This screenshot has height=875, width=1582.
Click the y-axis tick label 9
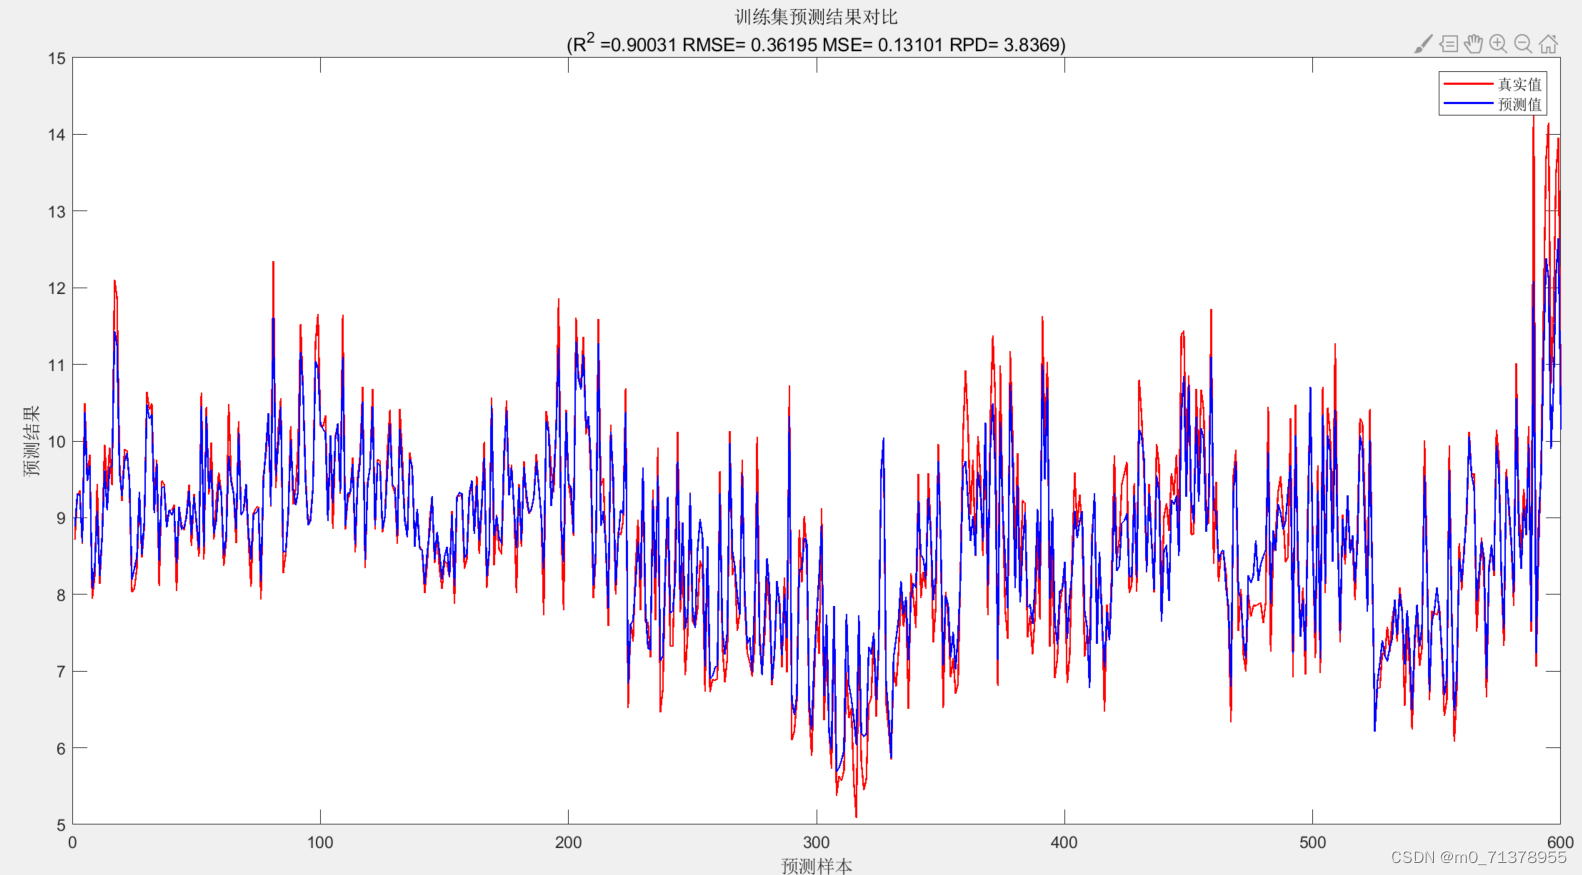coord(61,518)
